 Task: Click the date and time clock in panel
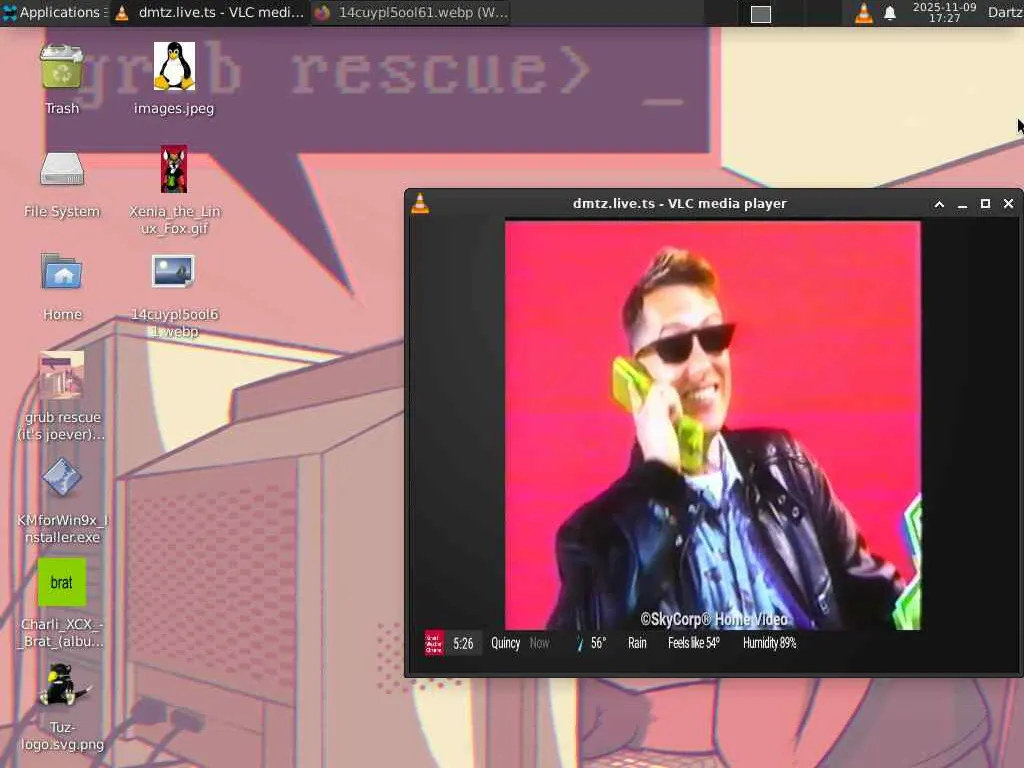pyautogui.click(x=944, y=12)
